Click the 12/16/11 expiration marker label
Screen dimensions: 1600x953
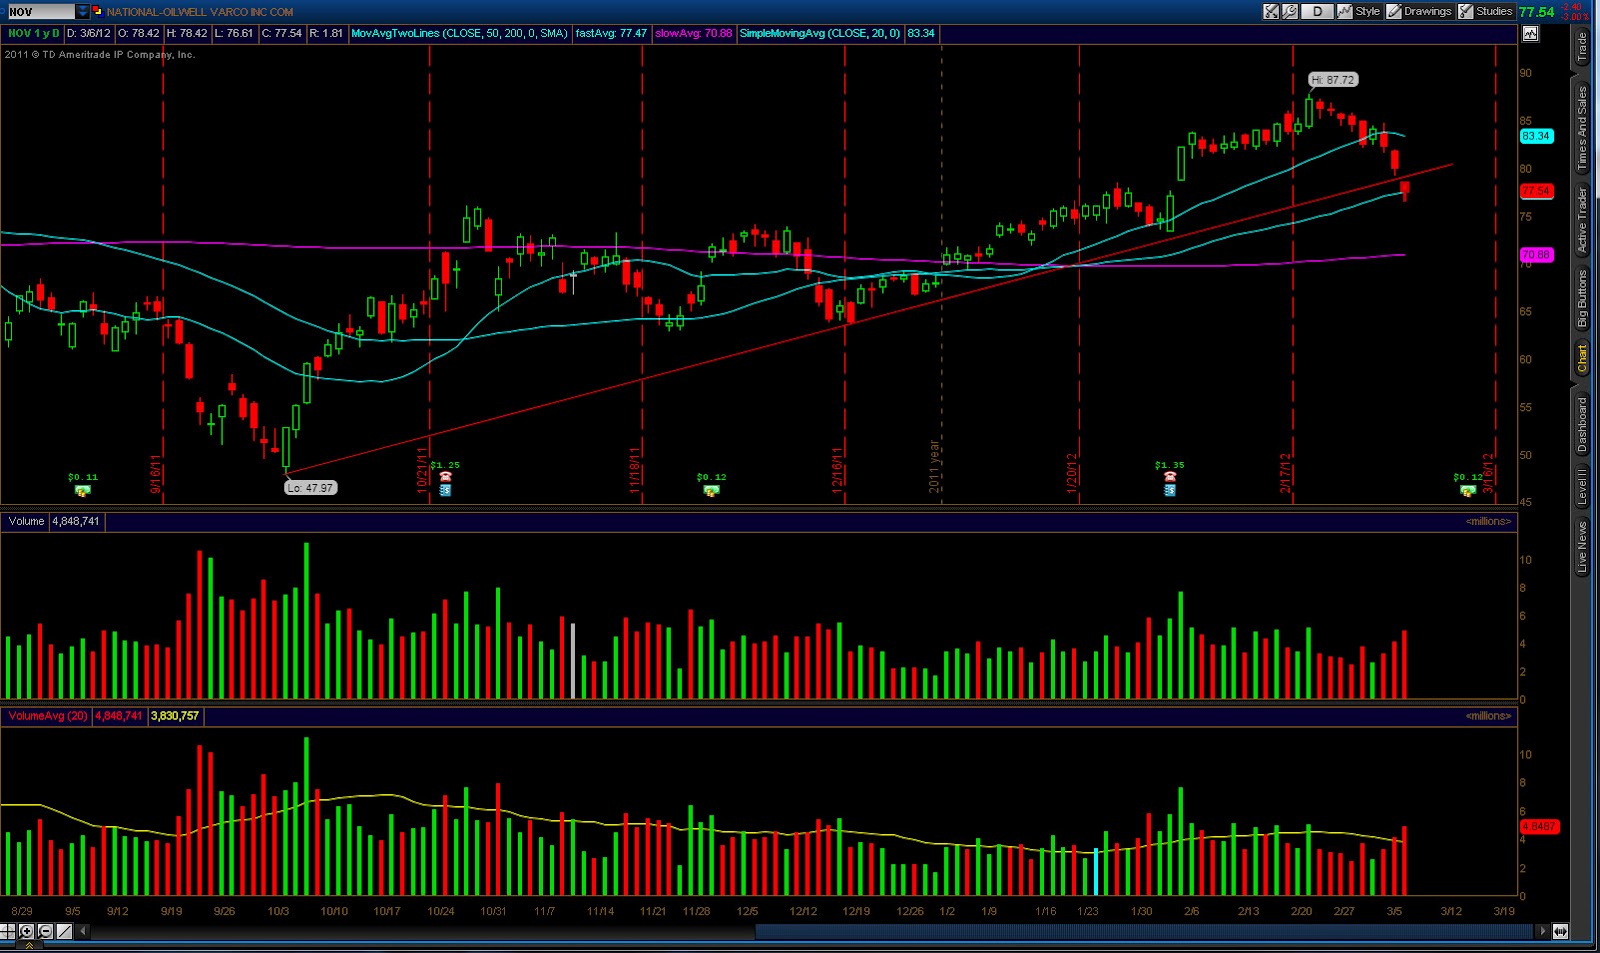click(x=839, y=471)
